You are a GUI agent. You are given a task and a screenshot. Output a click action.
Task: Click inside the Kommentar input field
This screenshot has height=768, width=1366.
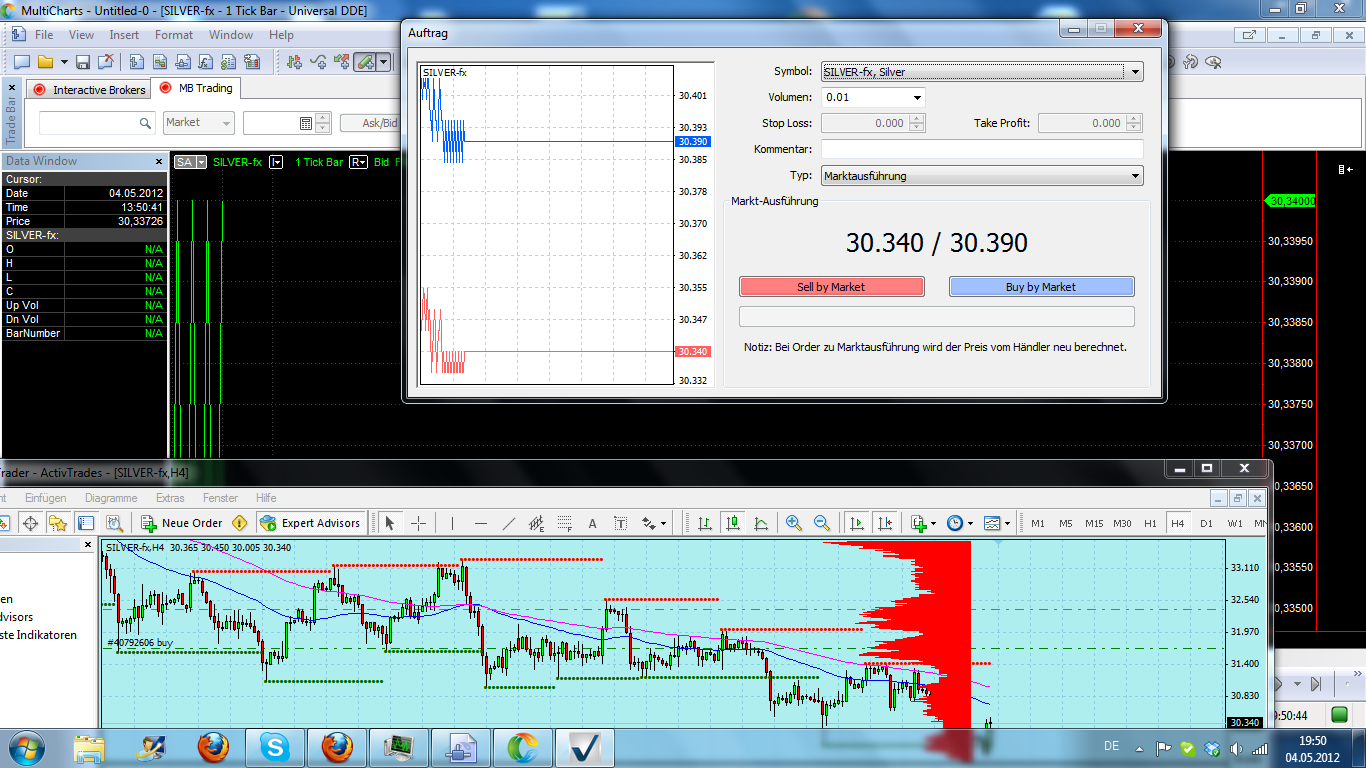[982, 149]
